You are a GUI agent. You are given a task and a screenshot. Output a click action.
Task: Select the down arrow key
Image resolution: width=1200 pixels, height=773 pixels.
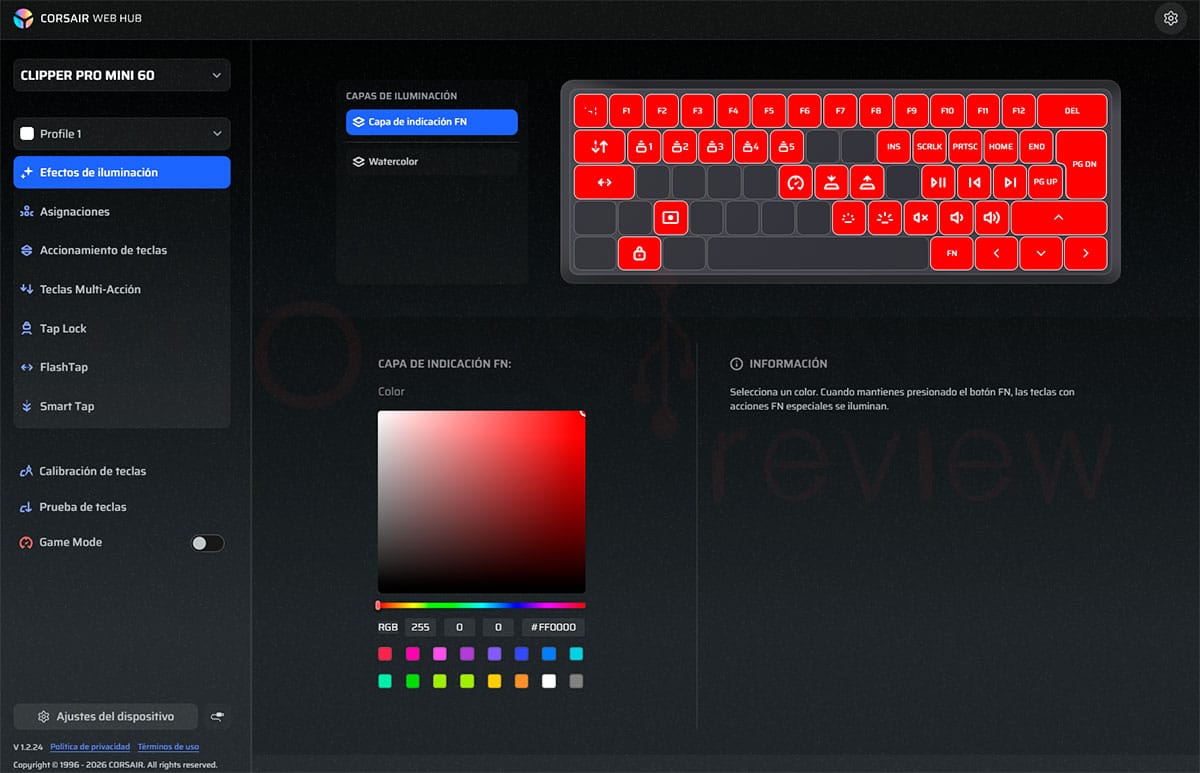pos(1041,254)
